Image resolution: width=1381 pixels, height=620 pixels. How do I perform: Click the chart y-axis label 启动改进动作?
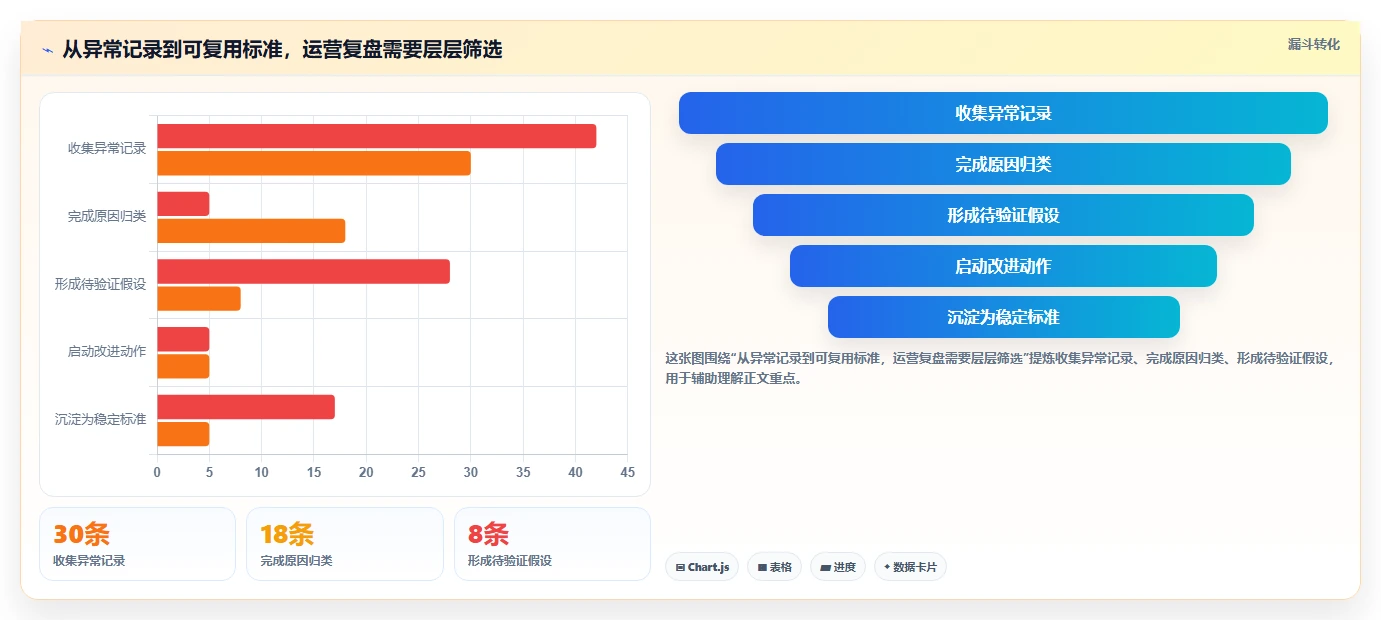[107, 352]
